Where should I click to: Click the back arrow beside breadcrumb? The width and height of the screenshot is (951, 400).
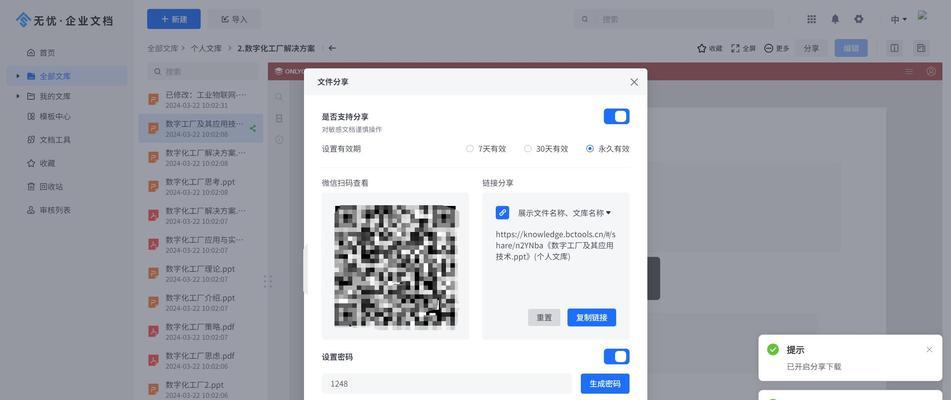pos(332,48)
